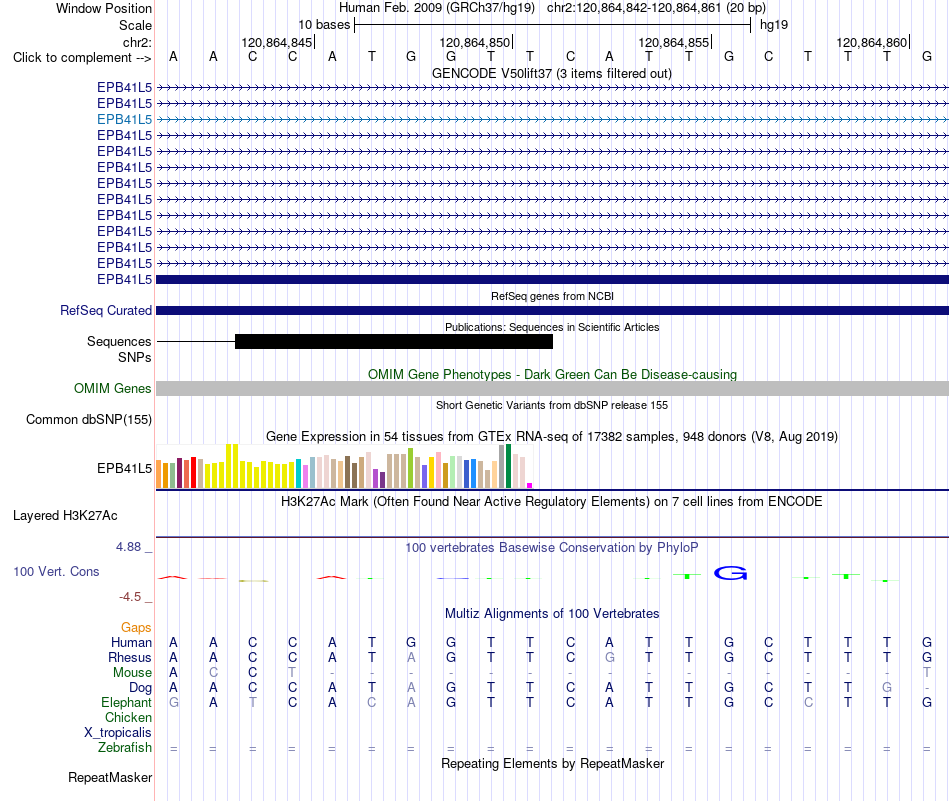Screen dimensions: 950x801
Task: Open 'Publications: Sequences in Scientific Articles' title
Action: pyautogui.click(x=552, y=327)
